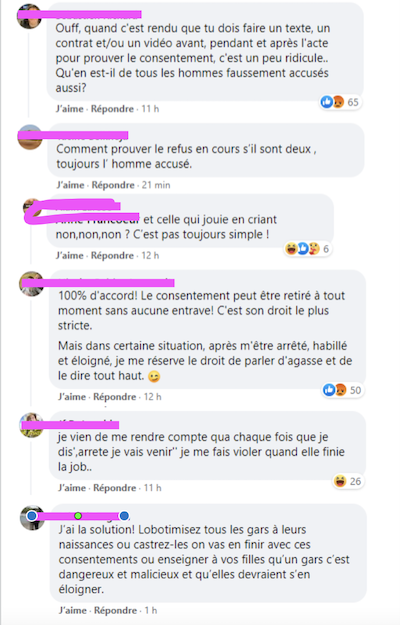Open the avatar beside 'J'ai la solution' comment
This screenshot has height=625, width=400.
pyautogui.click(x=33, y=518)
